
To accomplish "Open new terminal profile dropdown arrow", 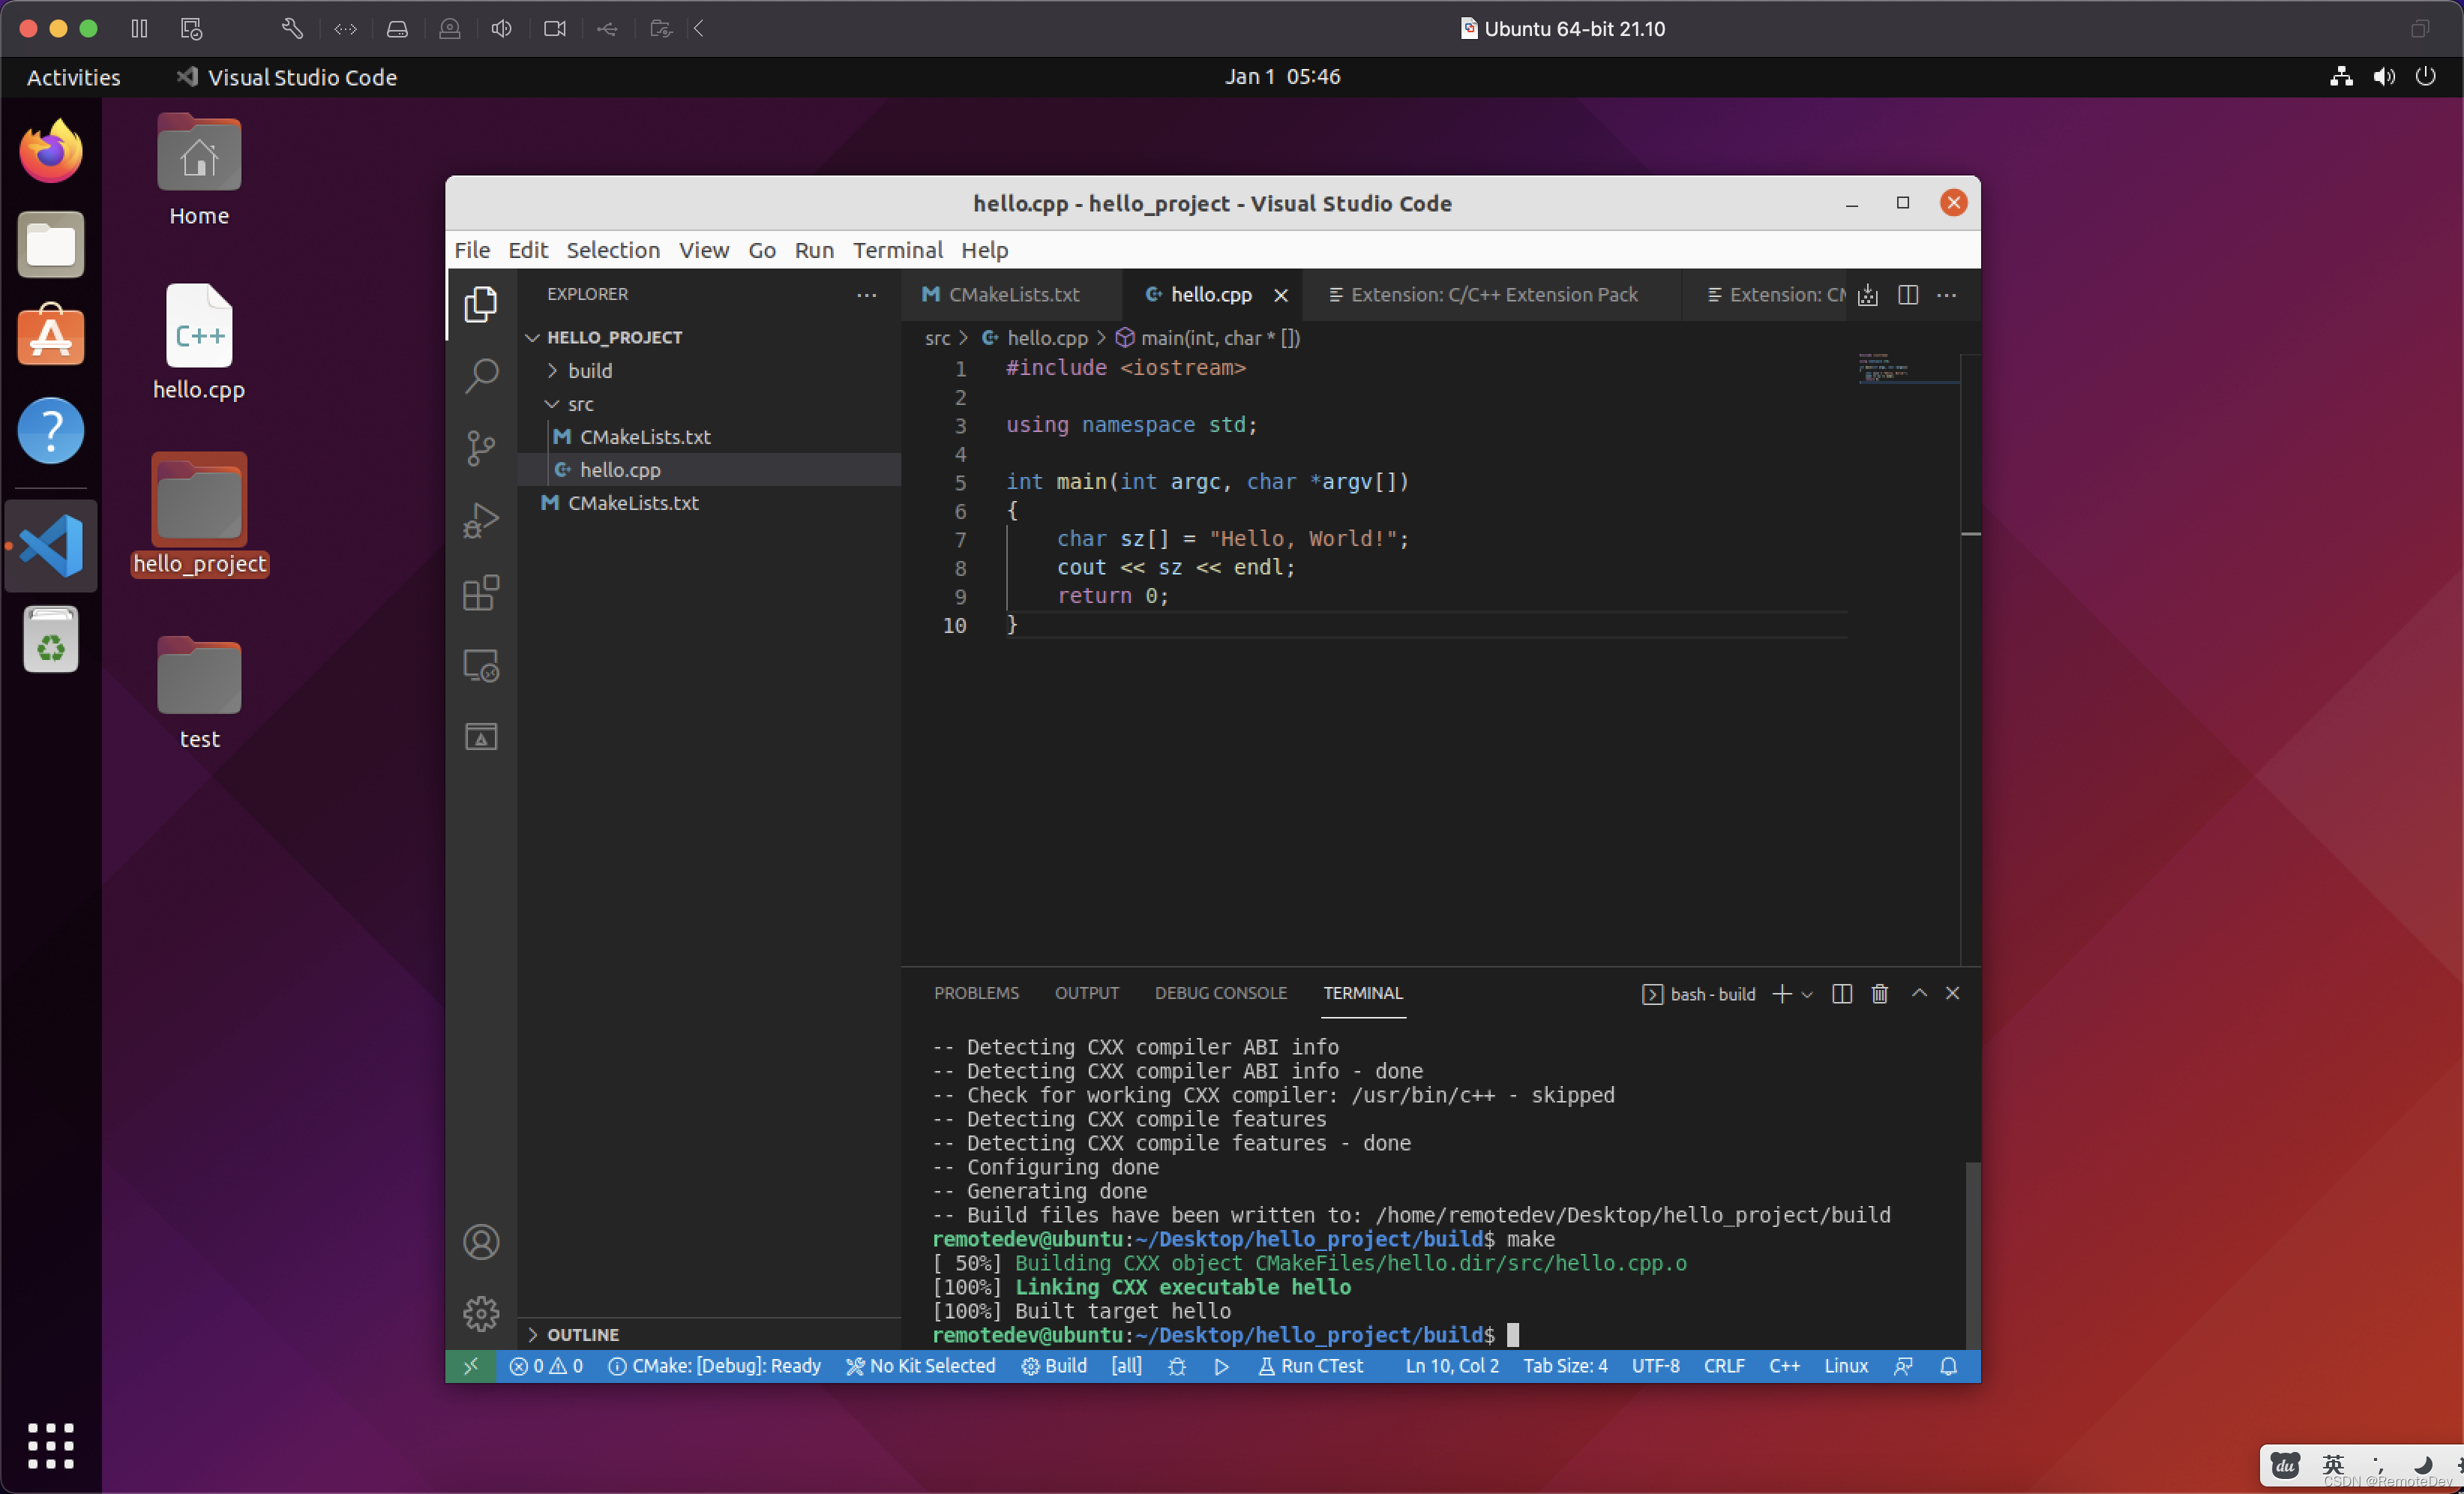I will coord(1807,995).
